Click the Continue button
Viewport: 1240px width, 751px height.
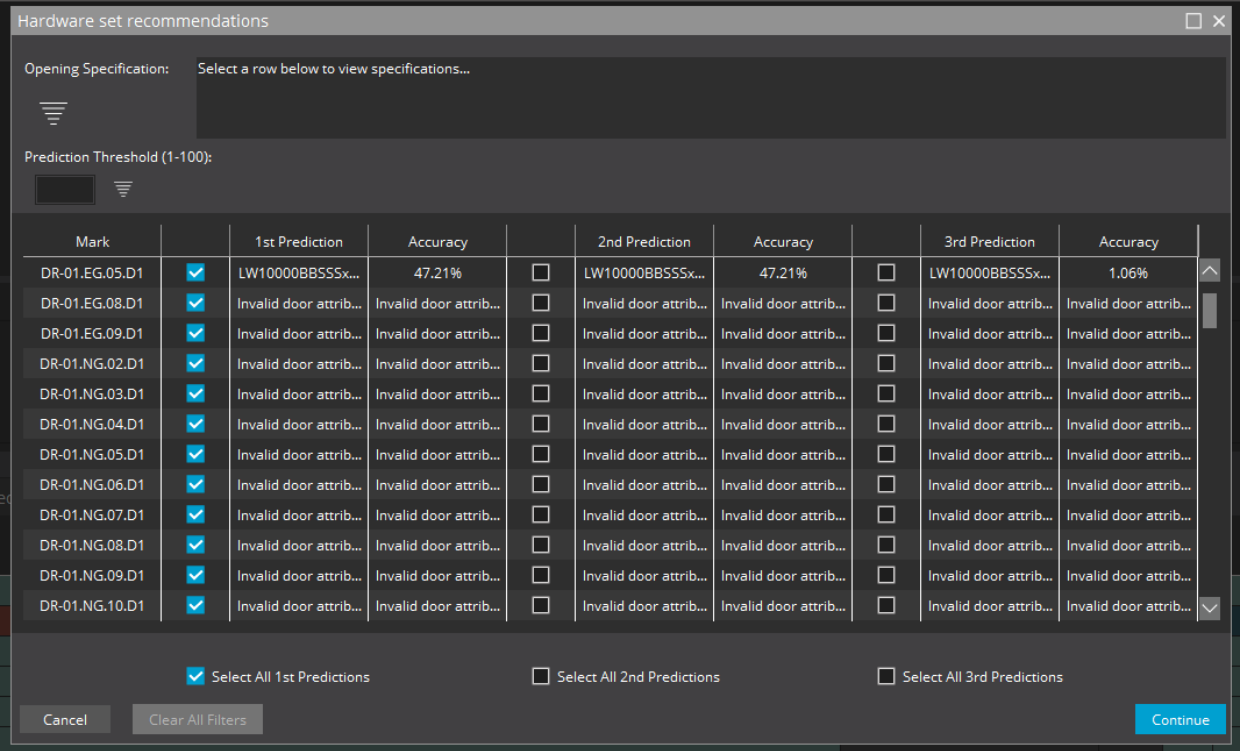tap(1180, 719)
